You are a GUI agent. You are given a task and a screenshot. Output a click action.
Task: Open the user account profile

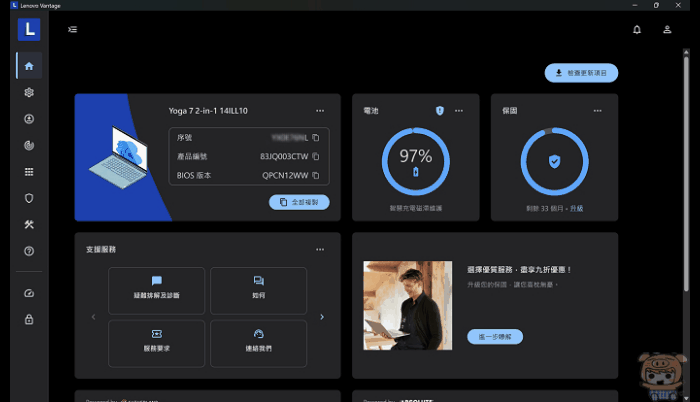pyautogui.click(x=667, y=29)
